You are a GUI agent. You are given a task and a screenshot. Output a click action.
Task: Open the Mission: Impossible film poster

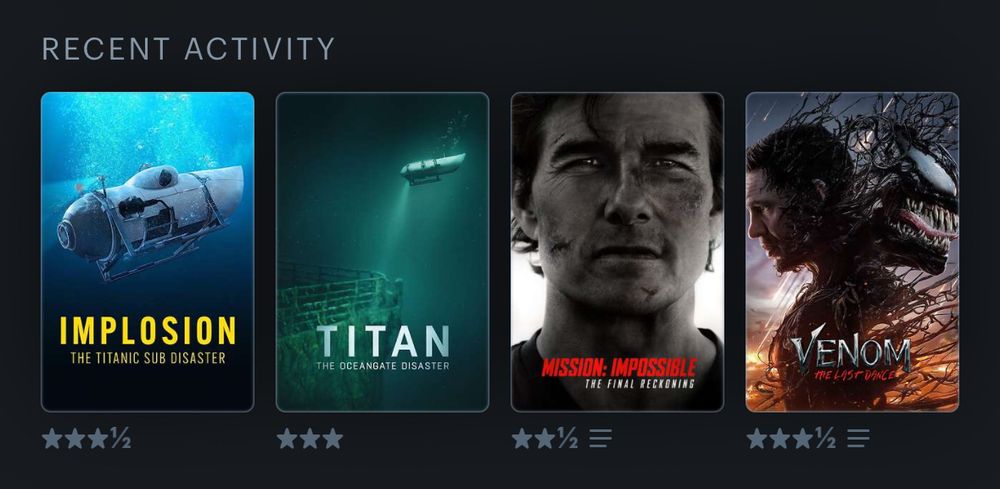tap(617, 252)
